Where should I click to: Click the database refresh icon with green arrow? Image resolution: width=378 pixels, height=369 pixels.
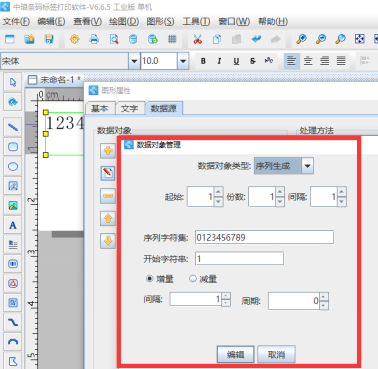153,39
